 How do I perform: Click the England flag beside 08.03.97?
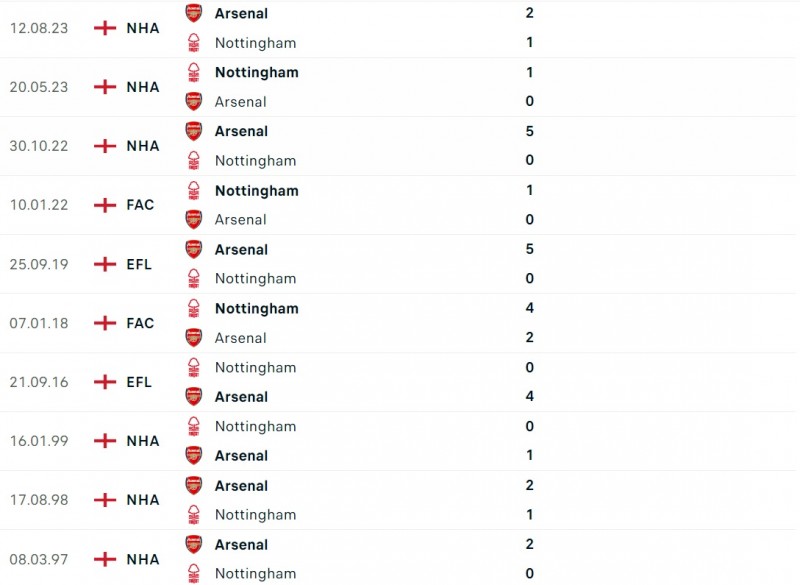point(105,559)
